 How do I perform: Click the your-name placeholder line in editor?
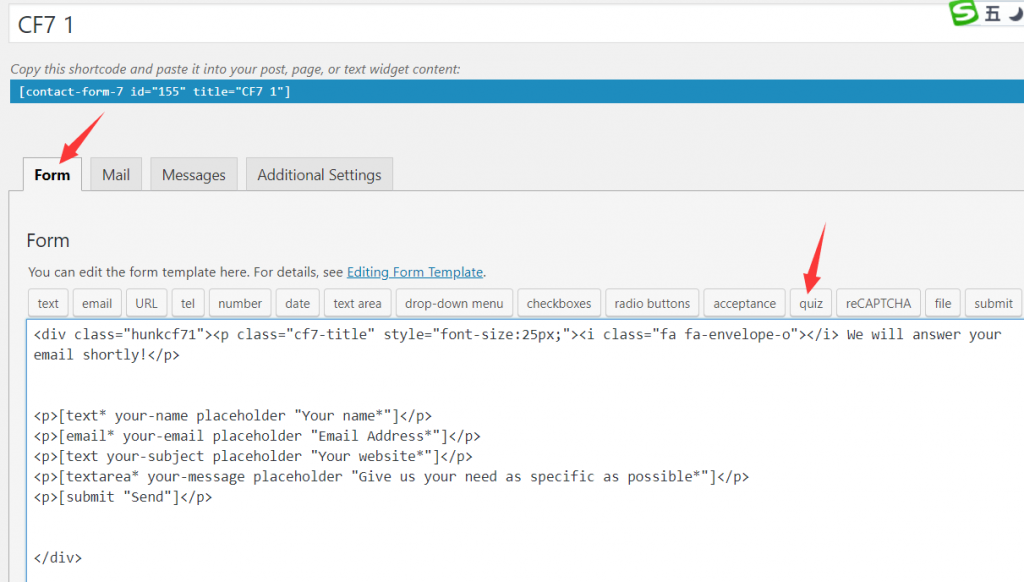(232, 416)
